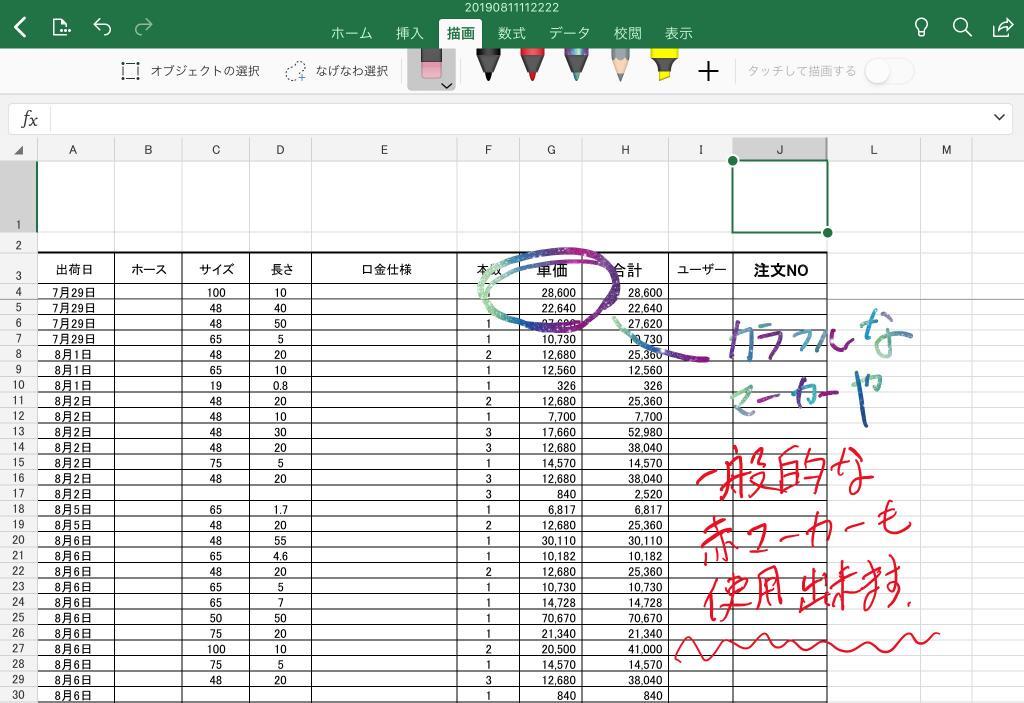Viewport: 1024px width, 703px height.
Task: Select cell J1 in the worksheet
Action: (779, 196)
